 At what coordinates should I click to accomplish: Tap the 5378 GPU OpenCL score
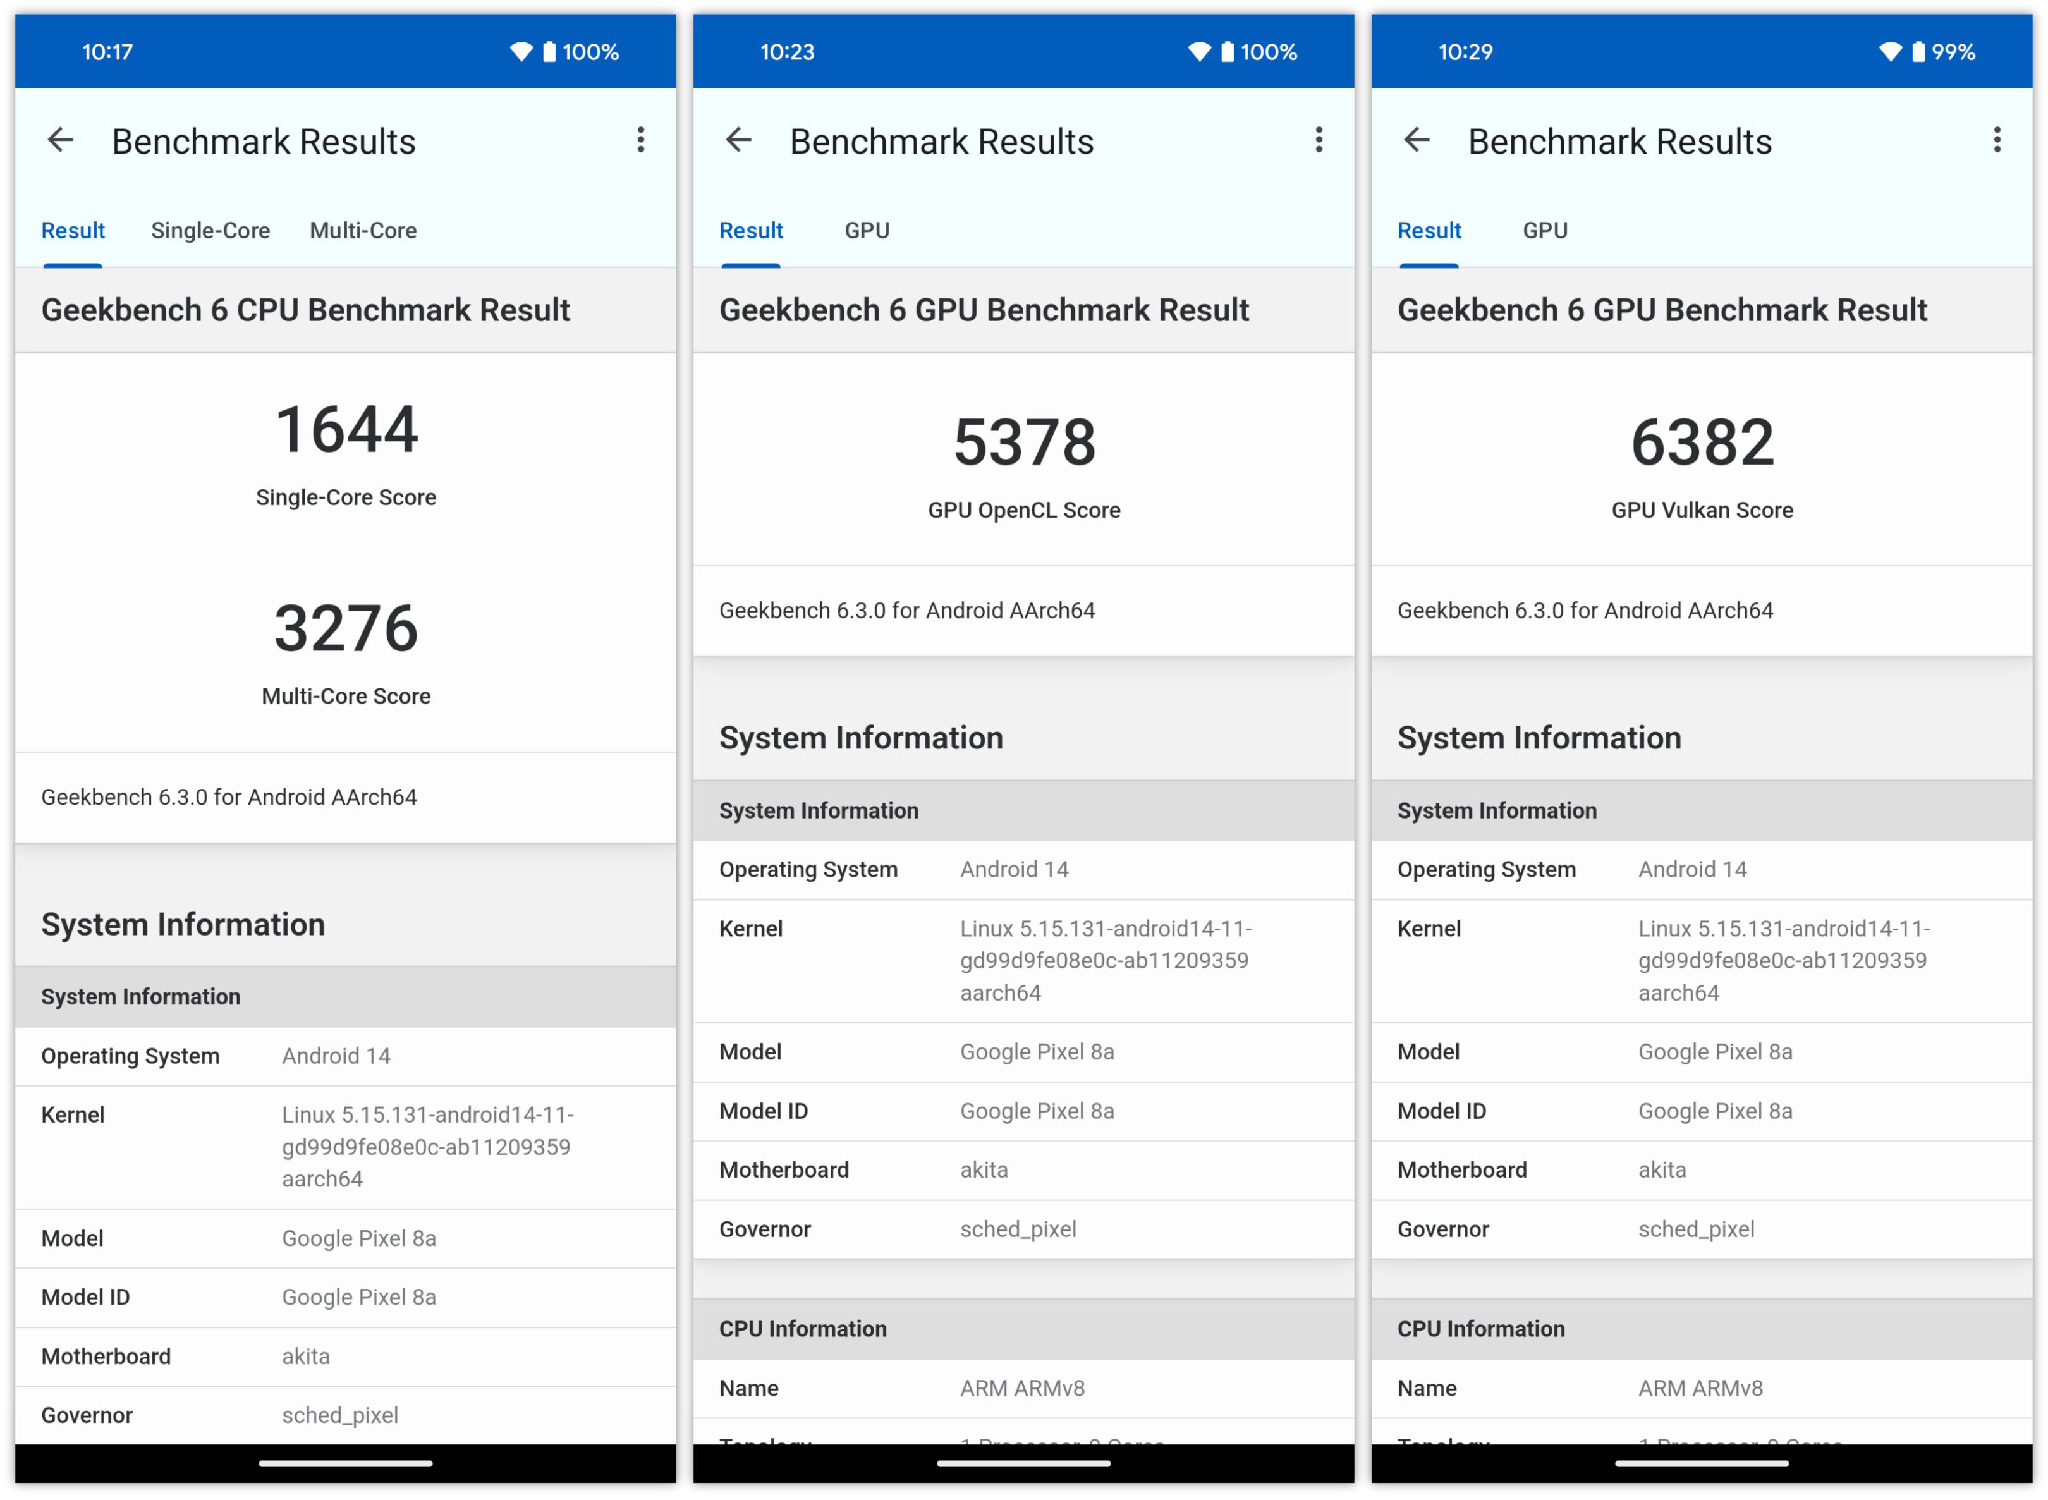1024,443
